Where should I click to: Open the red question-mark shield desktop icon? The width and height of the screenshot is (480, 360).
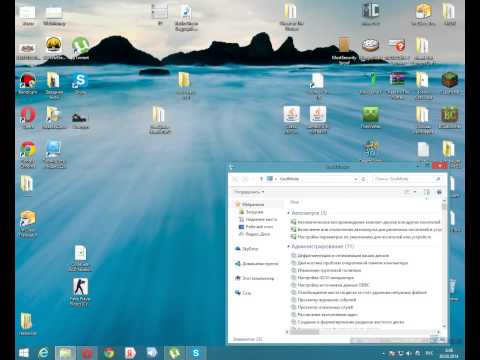pos(397,47)
